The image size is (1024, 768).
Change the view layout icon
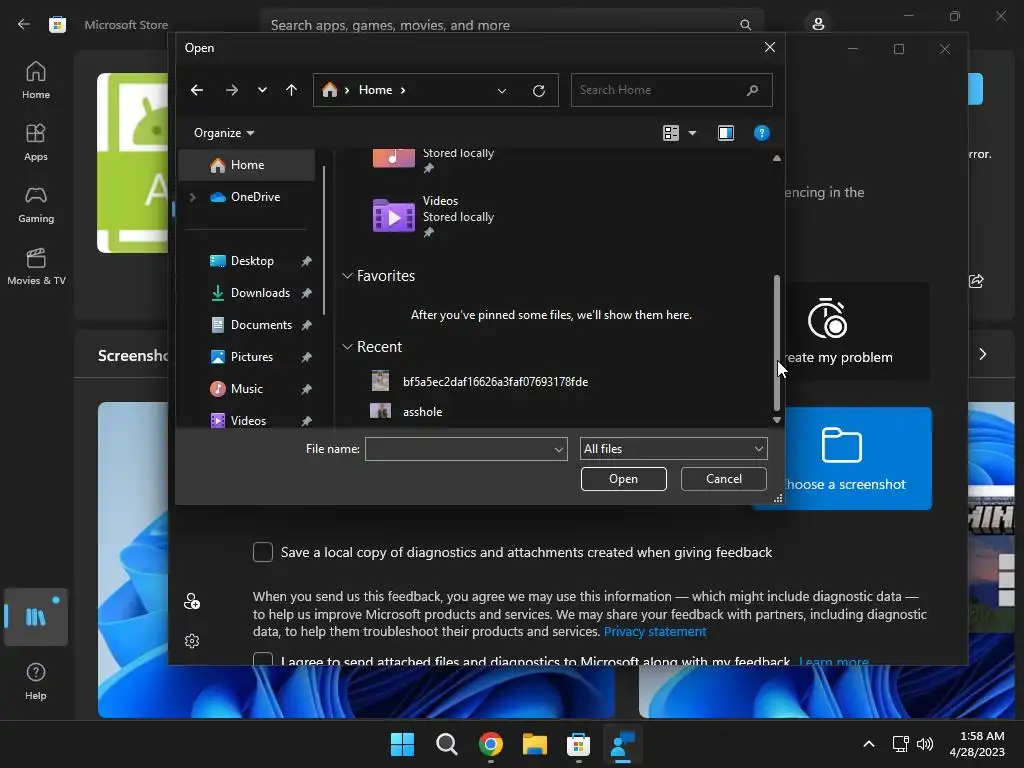671,133
